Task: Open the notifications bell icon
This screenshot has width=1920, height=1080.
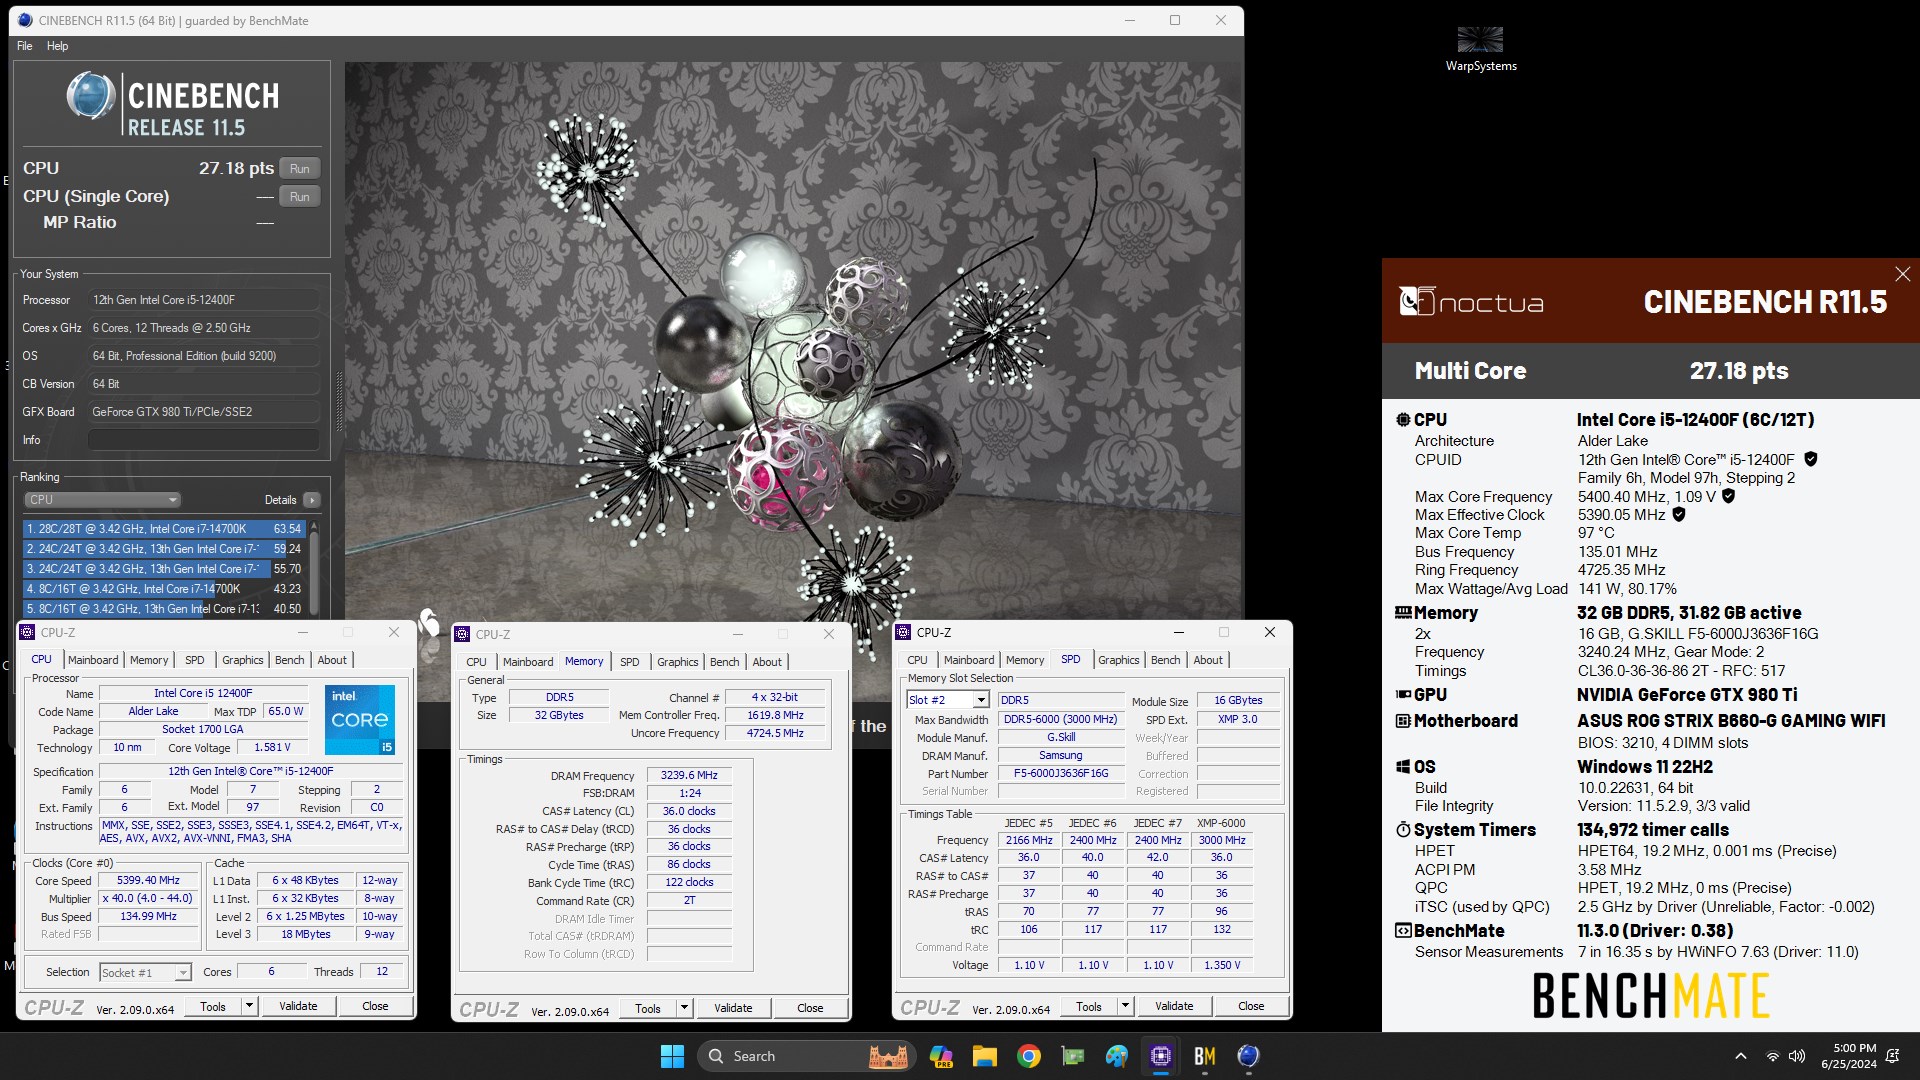Action: [x=1892, y=1056]
